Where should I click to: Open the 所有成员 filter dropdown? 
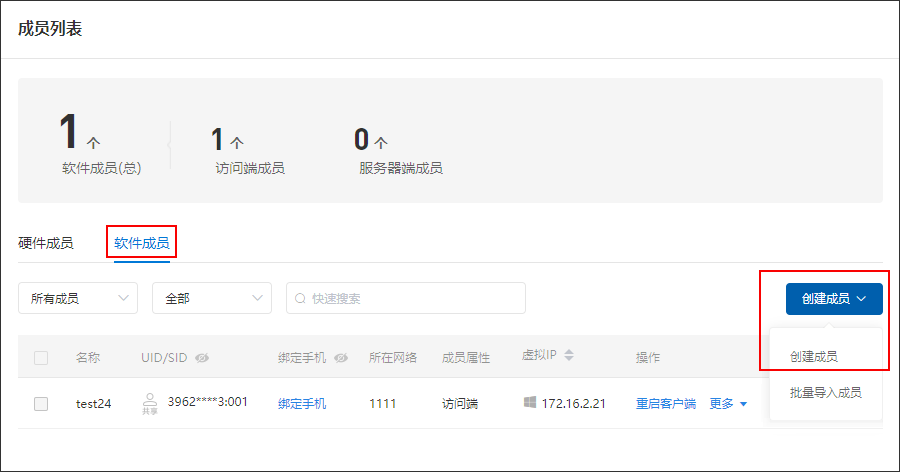[78, 298]
